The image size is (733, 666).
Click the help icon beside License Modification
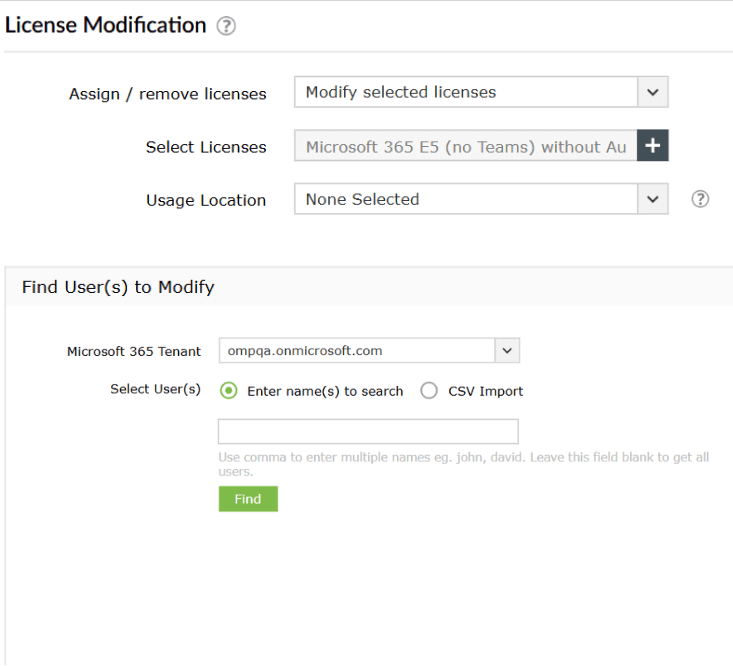(x=227, y=27)
